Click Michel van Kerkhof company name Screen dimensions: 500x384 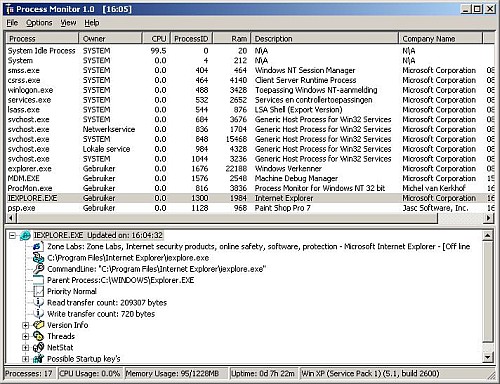click(x=434, y=188)
